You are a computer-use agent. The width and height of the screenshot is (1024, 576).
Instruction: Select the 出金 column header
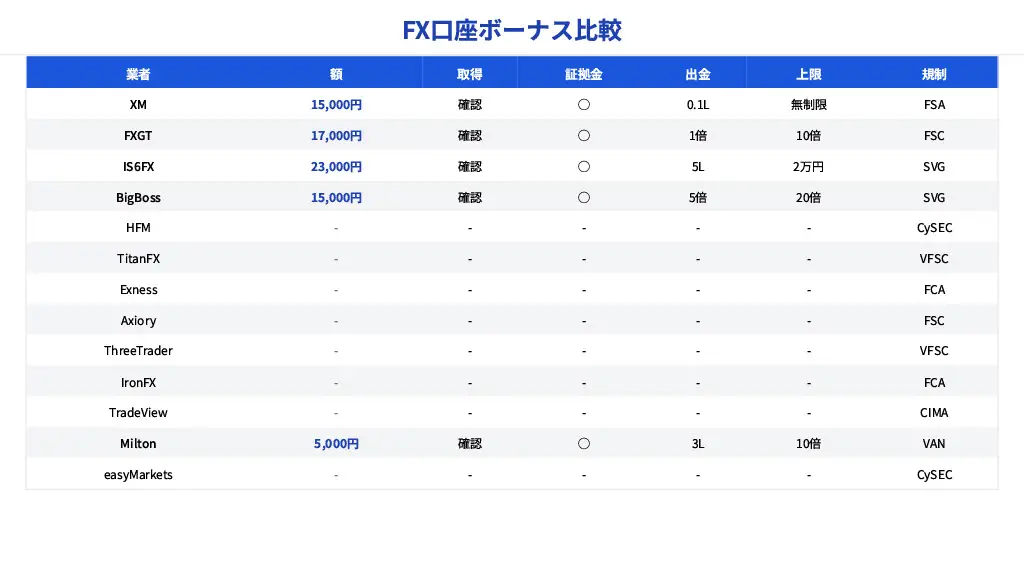click(698, 74)
